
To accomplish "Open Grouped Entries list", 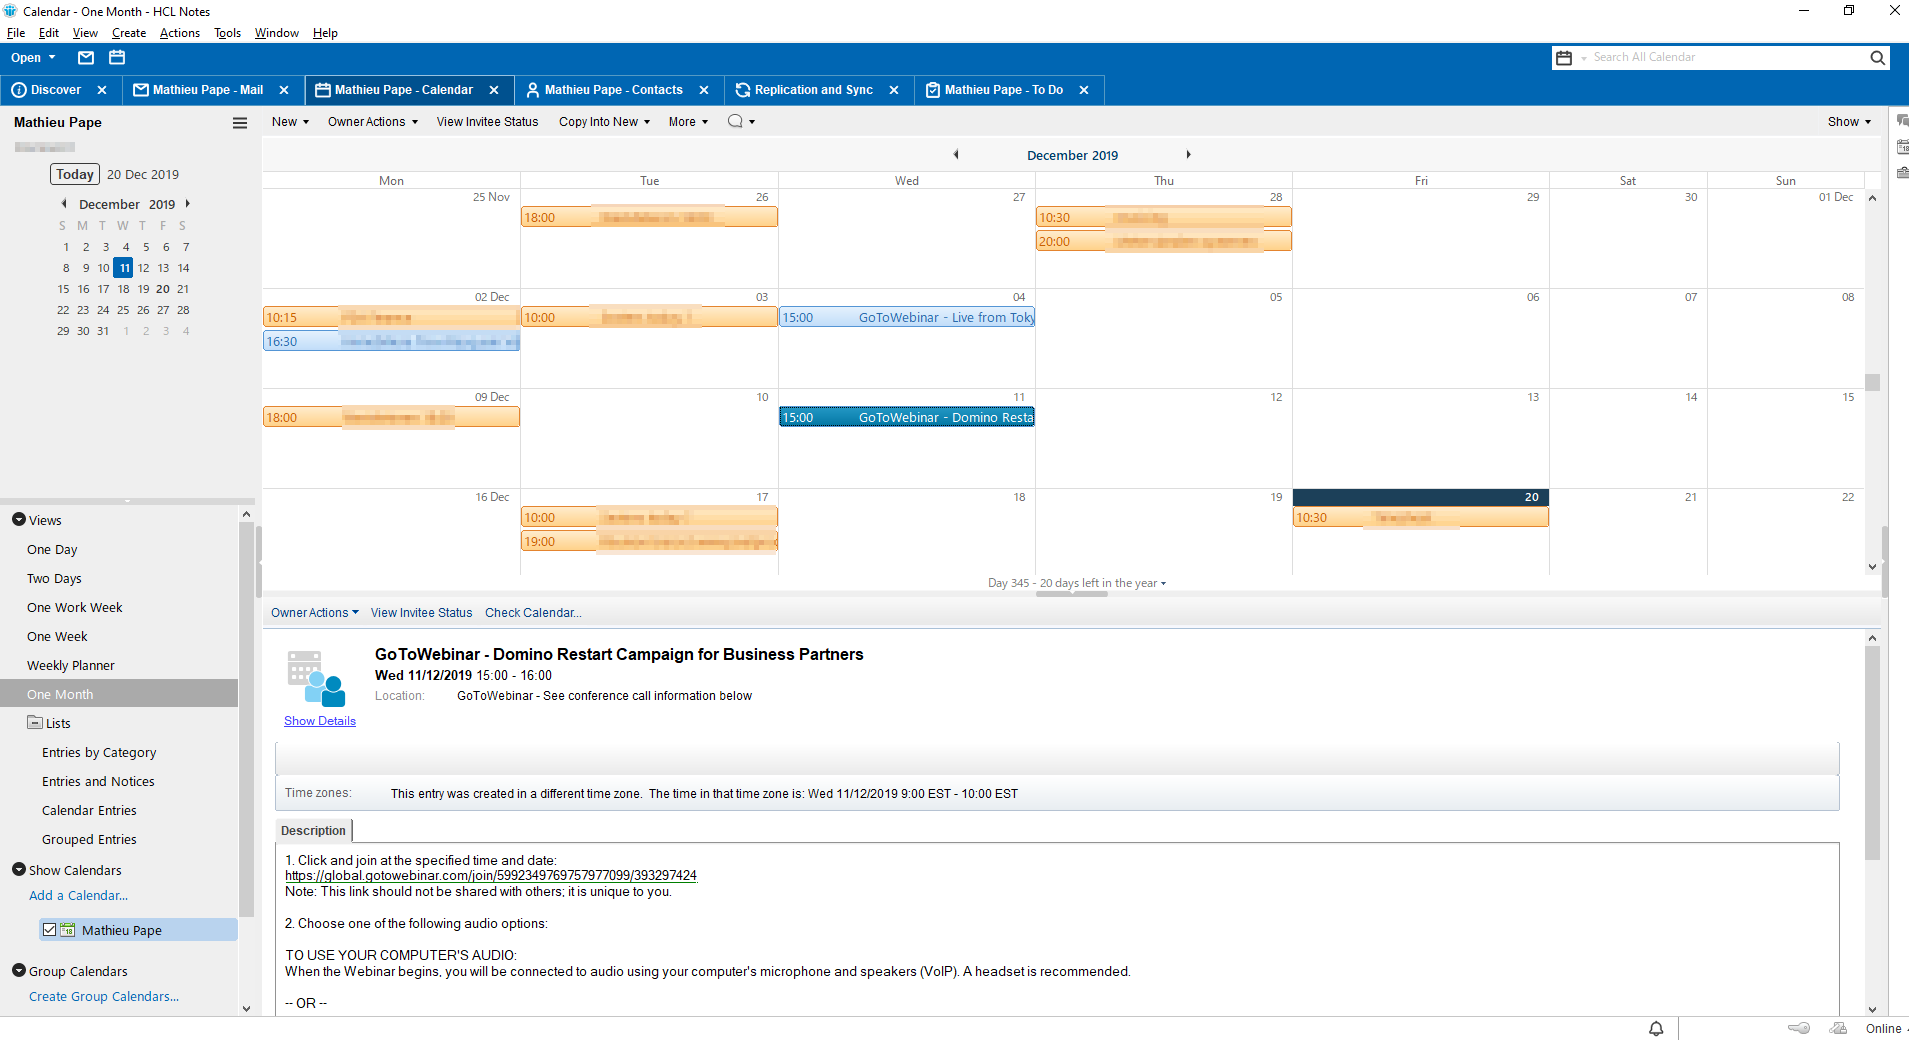I will [89, 839].
